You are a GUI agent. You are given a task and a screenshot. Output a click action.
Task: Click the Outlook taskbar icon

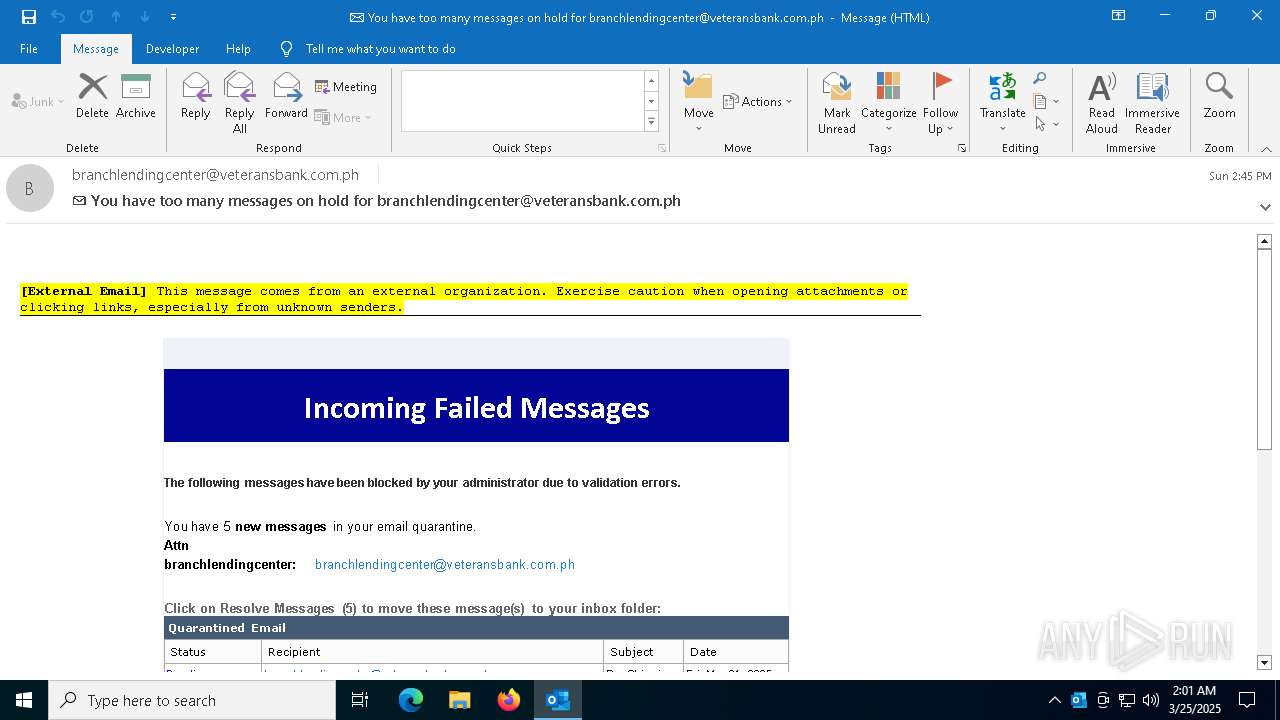(558, 700)
